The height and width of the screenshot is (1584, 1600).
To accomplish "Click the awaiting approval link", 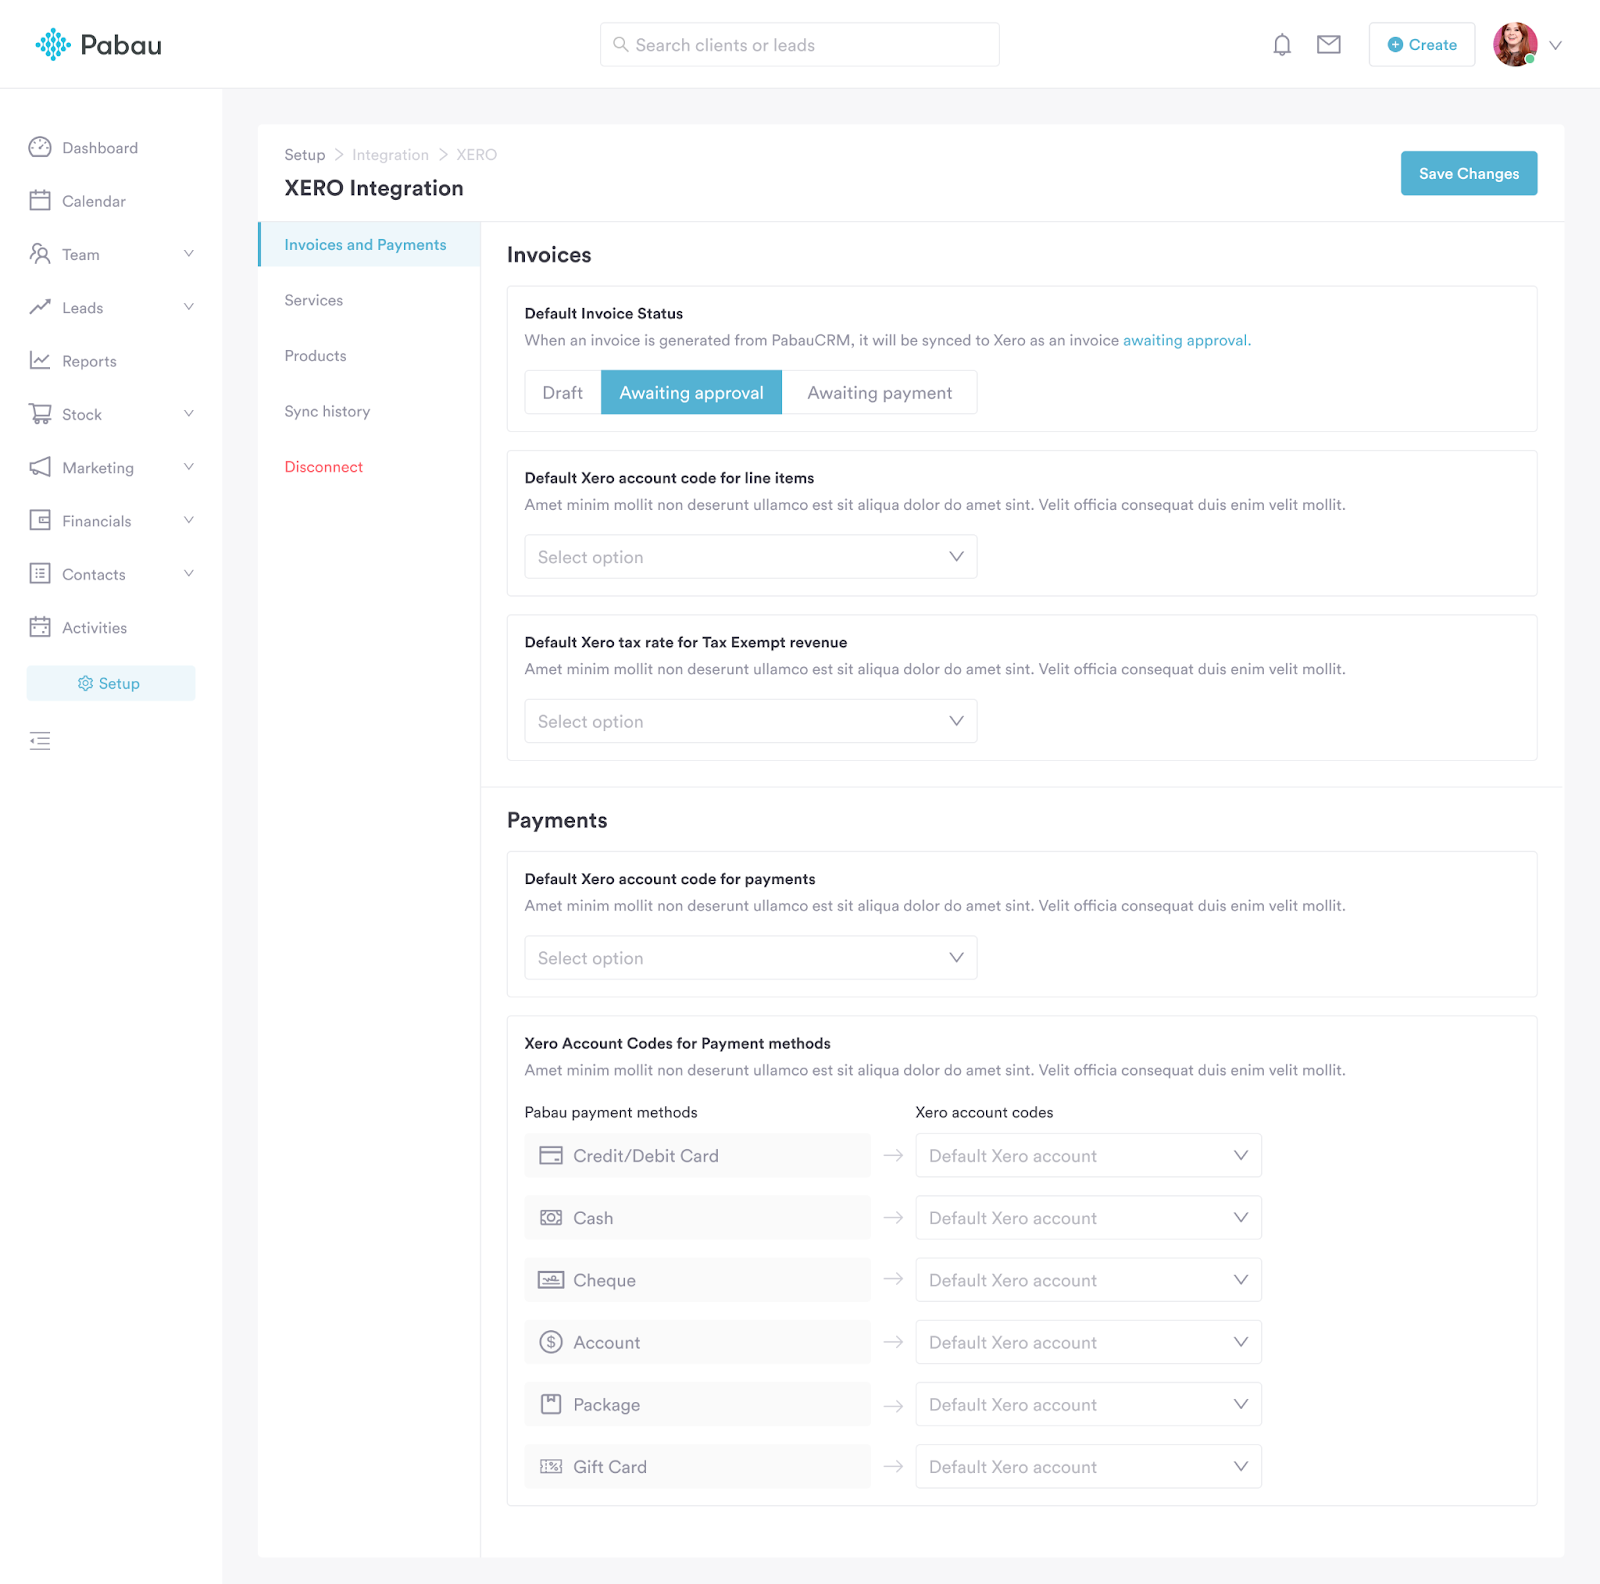I will pos(1187,340).
